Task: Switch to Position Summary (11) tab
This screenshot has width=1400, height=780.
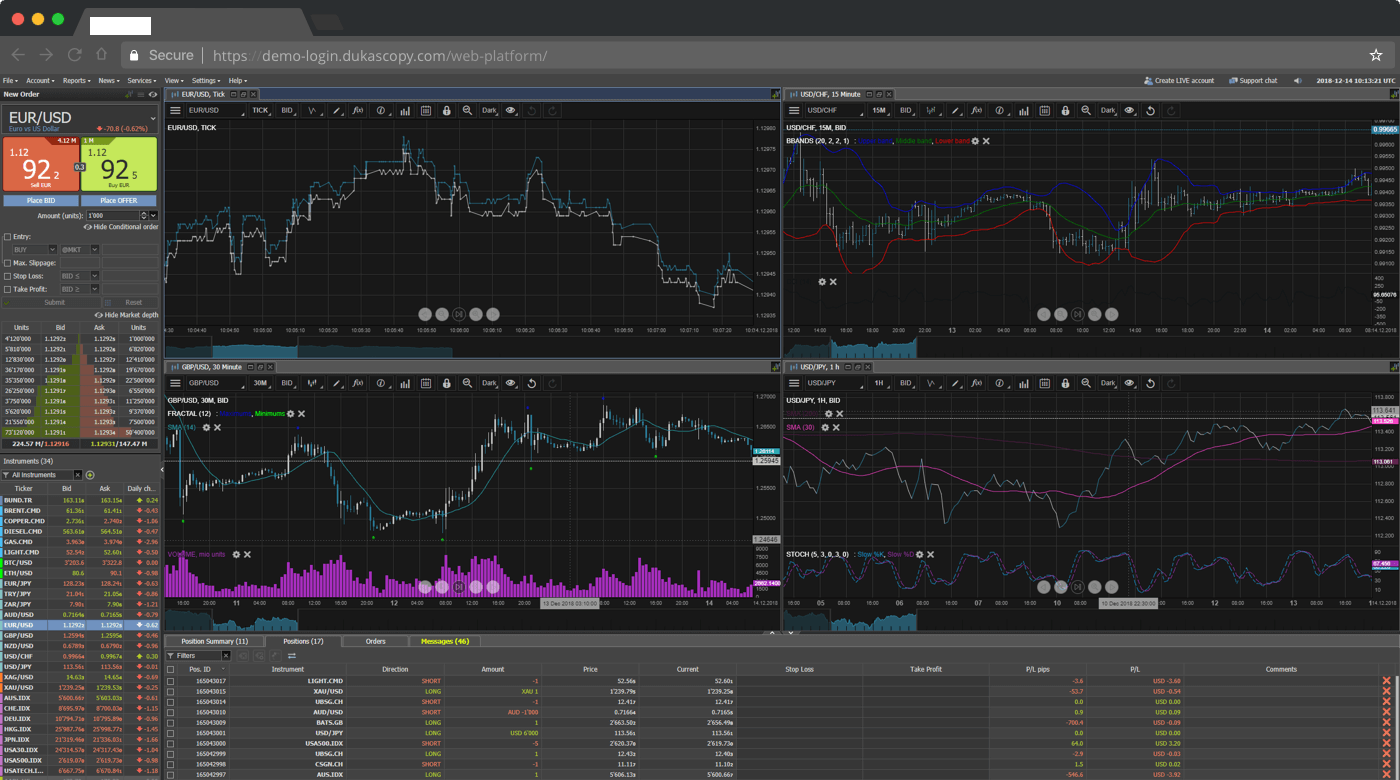Action: 214,641
